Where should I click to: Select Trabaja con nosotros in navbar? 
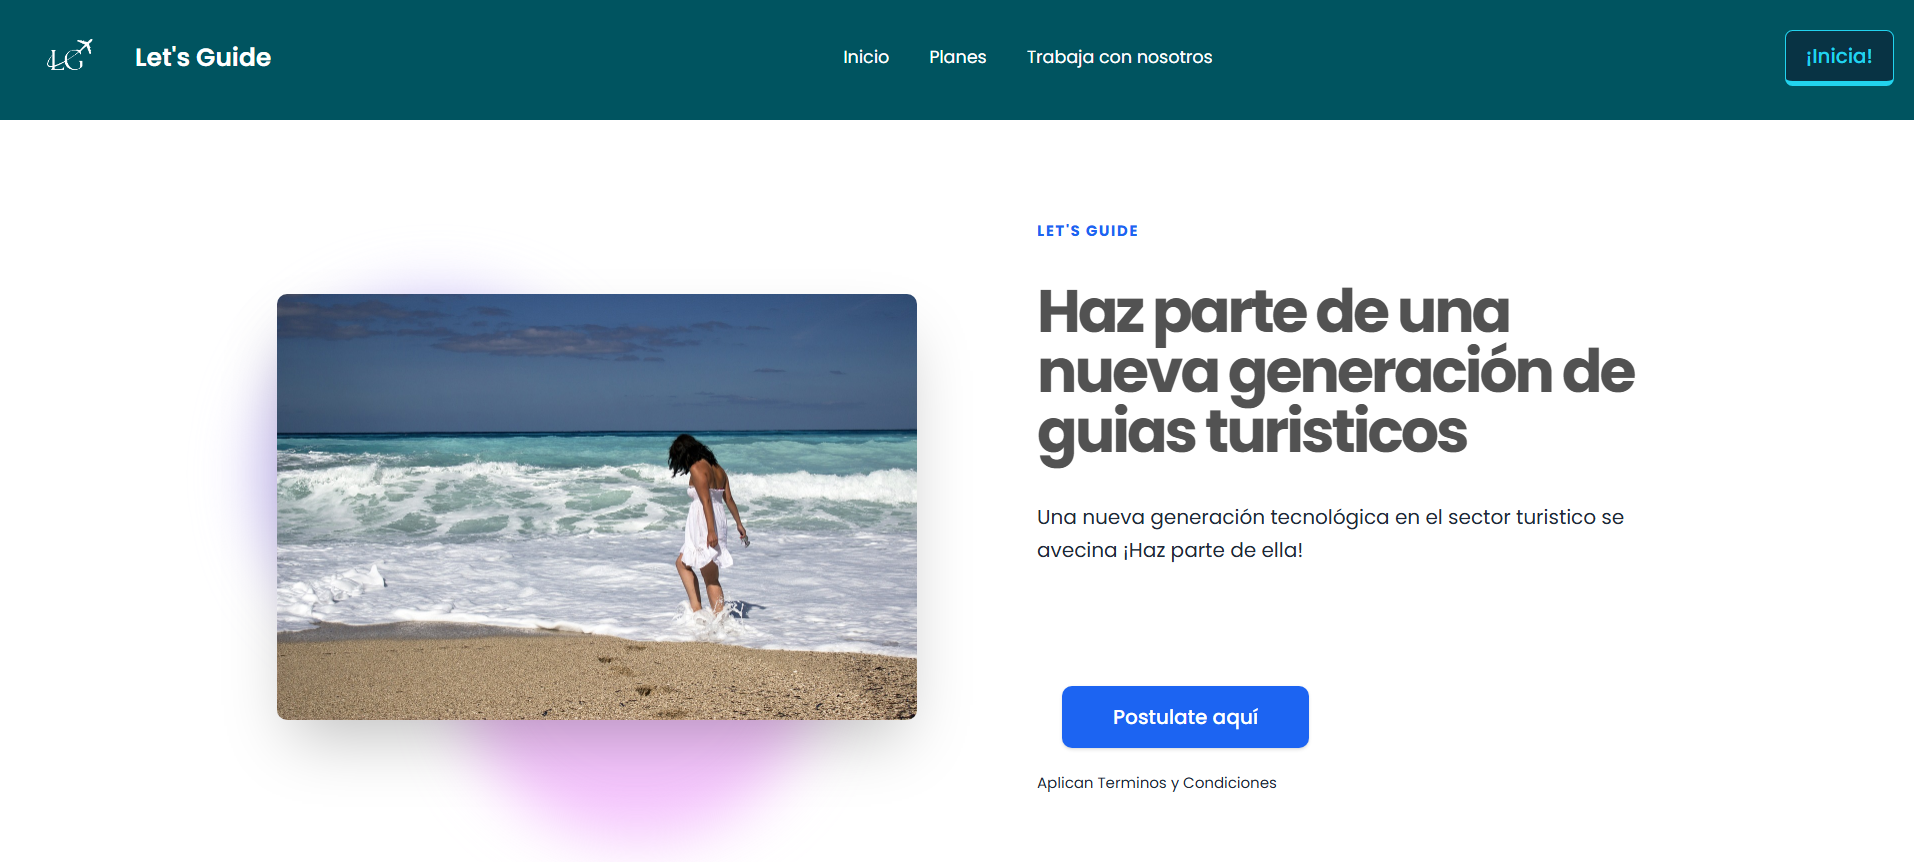click(1119, 57)
